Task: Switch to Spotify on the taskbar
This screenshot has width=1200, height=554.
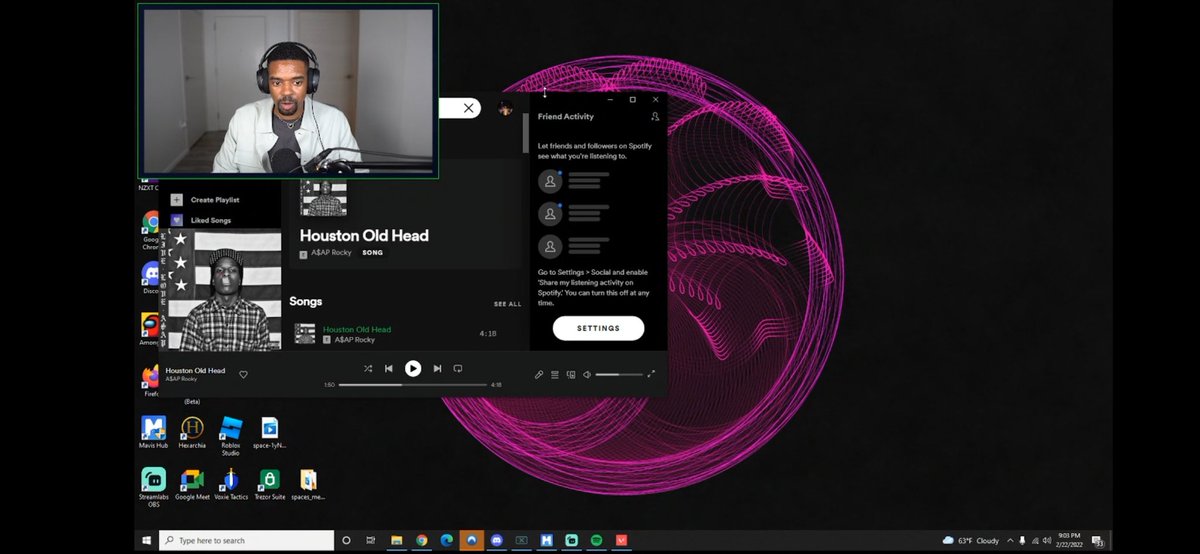Action: [596, 540]
